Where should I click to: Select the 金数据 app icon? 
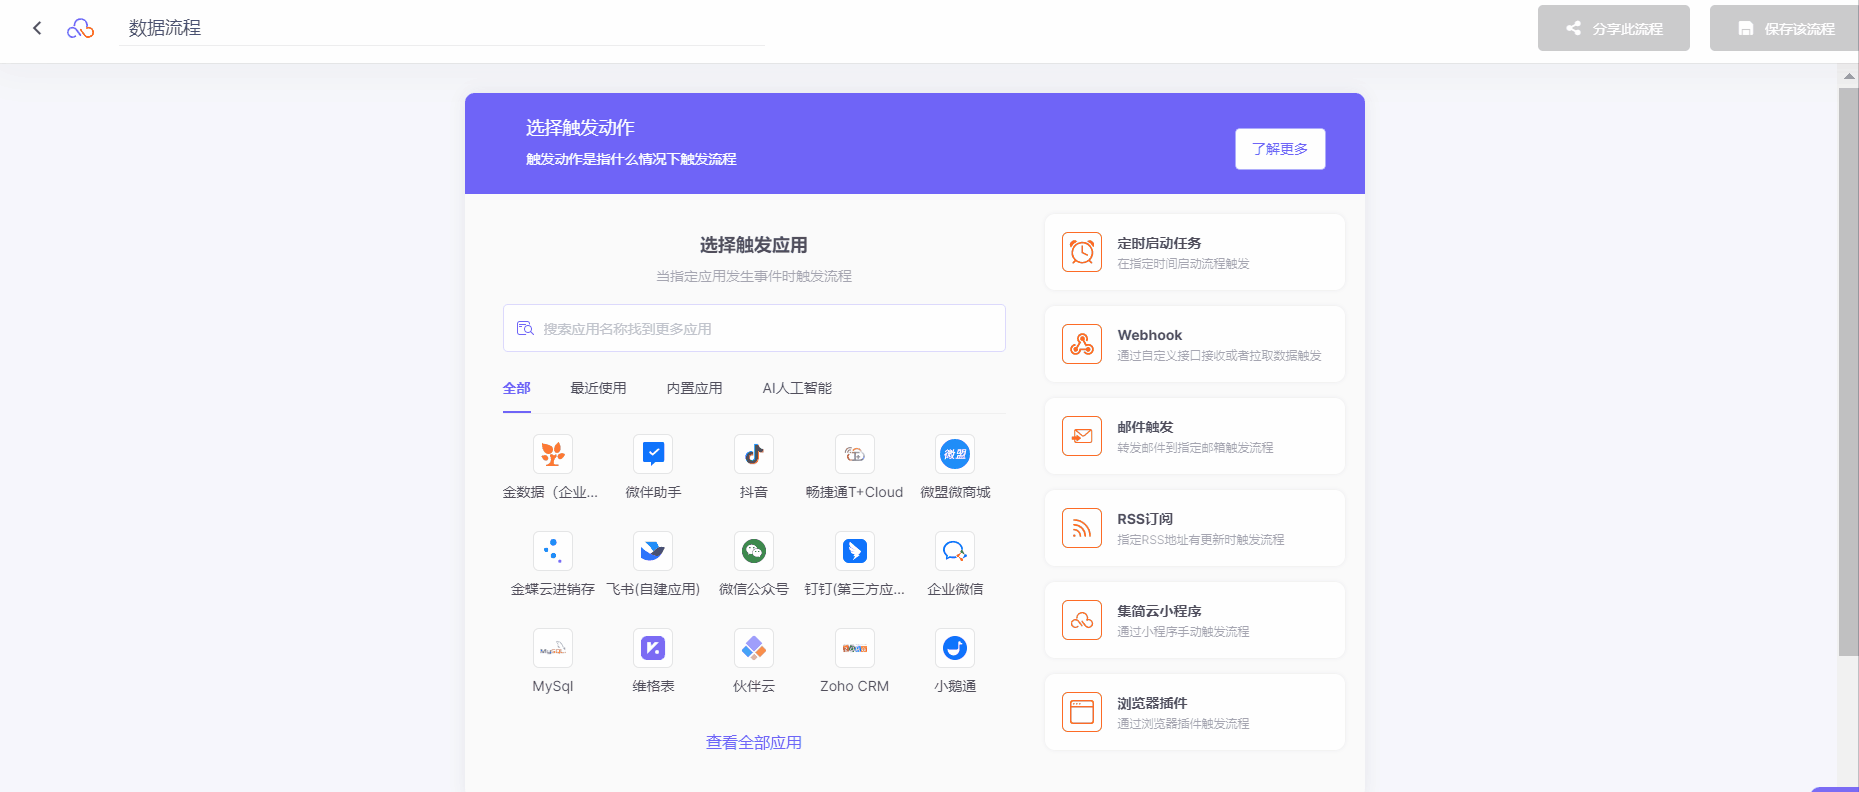click(553, 454)
